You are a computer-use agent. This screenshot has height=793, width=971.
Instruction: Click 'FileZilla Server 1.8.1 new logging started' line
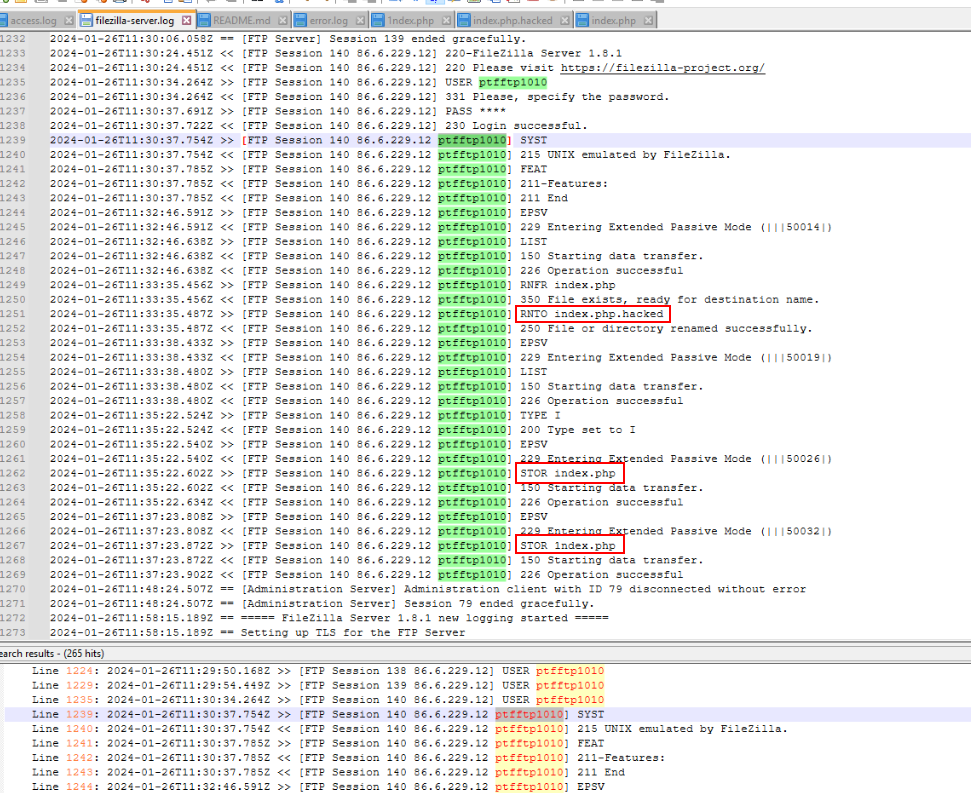(x=424, y=618)
